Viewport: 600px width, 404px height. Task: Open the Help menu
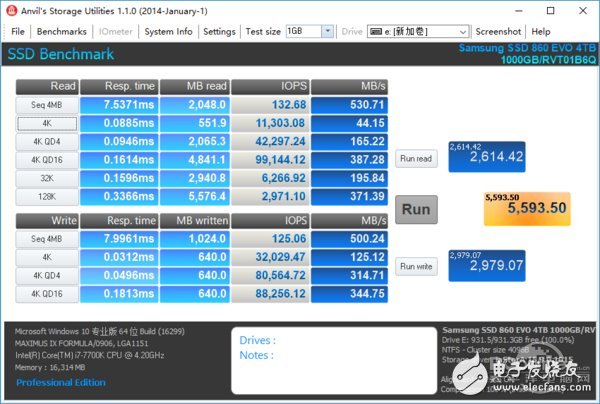tap(541, 32)
